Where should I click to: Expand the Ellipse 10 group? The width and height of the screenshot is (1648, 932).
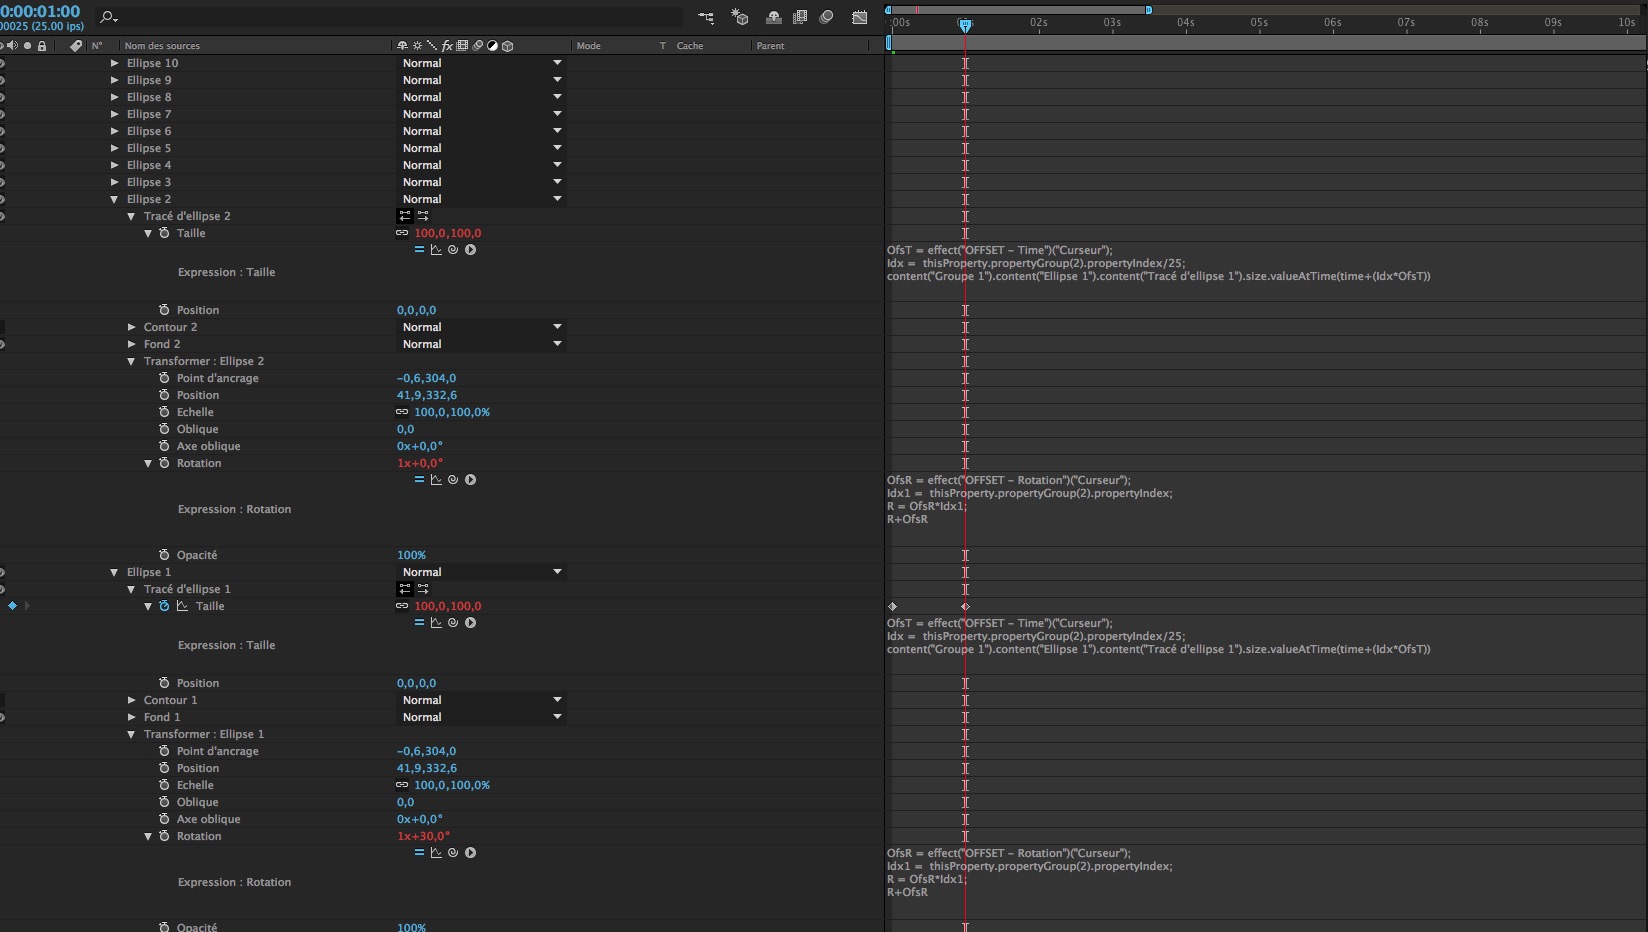114,63
